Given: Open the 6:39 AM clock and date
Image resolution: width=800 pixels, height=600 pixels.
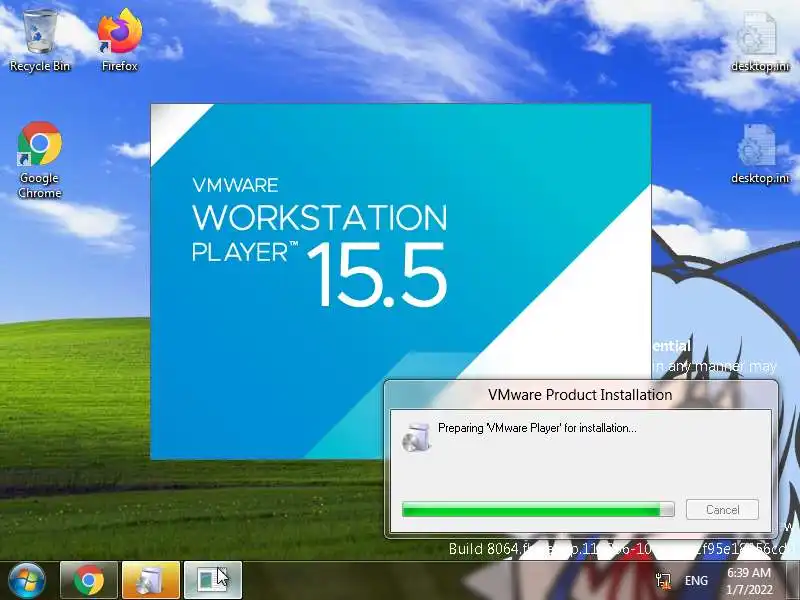Looking at the screenshot, I should pos(748,581).
